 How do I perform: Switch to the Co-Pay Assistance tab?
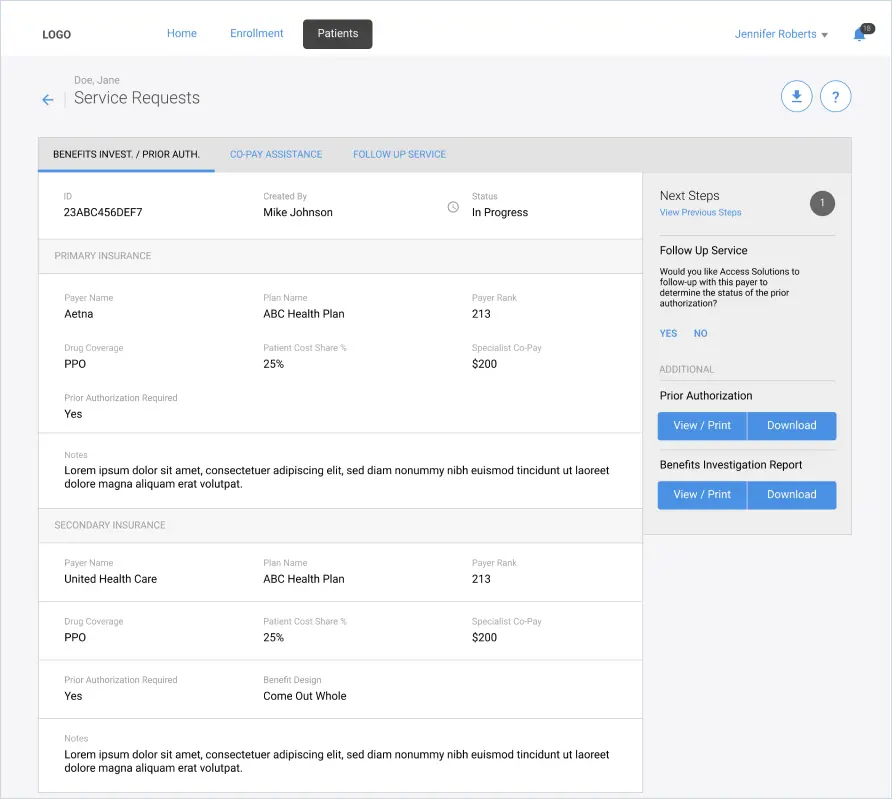pyautogui.click(x=276, y=155)
